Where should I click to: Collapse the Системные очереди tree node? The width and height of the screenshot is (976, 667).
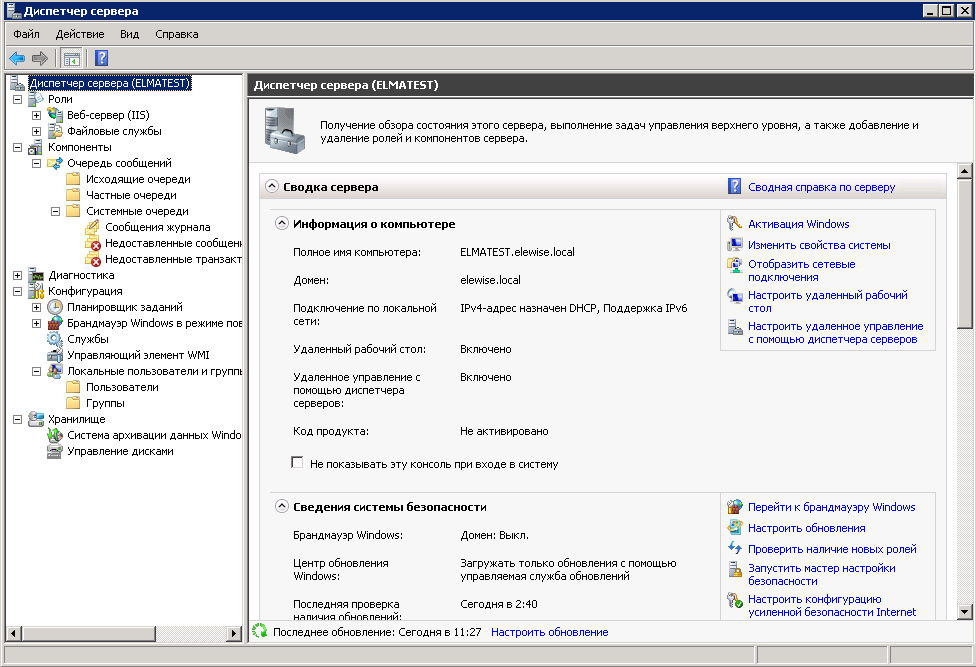(56, 211)
